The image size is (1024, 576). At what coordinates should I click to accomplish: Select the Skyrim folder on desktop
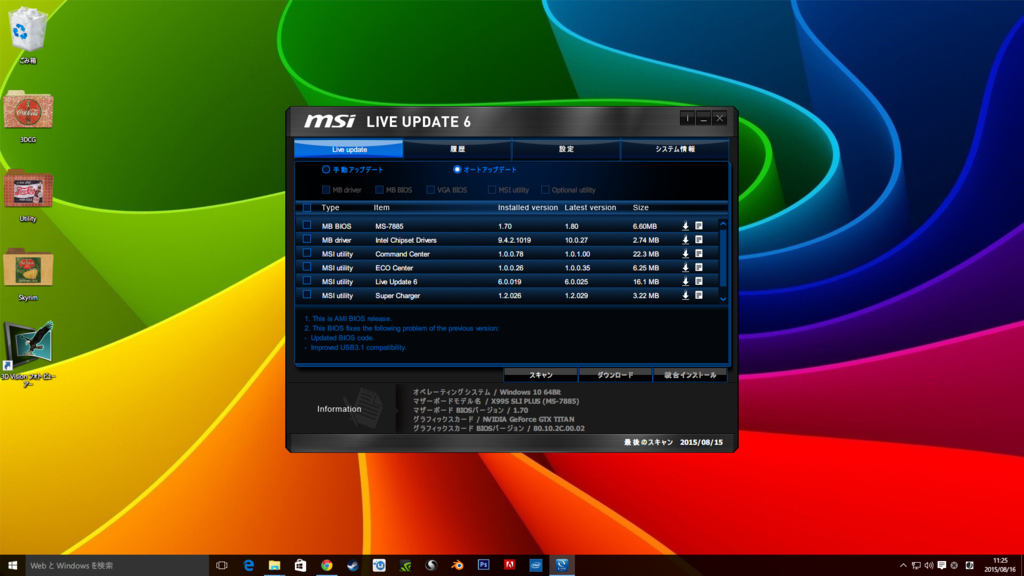coord(27,275)
